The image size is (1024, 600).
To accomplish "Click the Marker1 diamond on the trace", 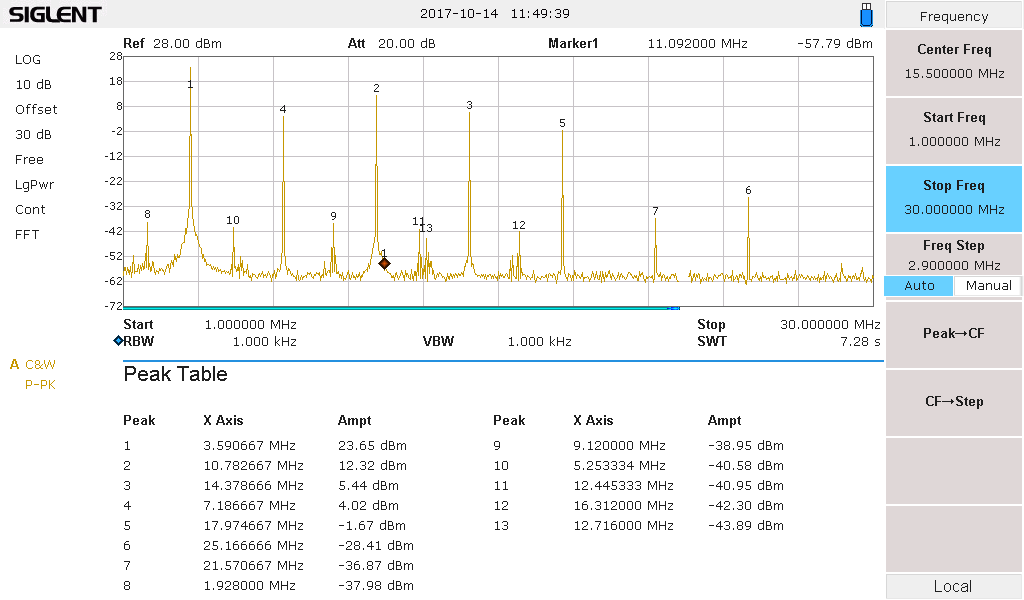I will [x=384, y=263].
